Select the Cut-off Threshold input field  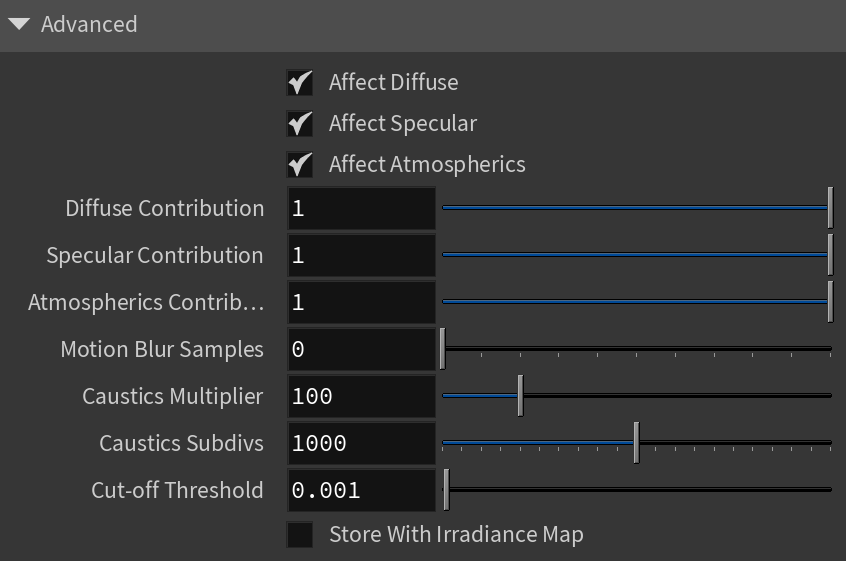click(x=361, y=490)
